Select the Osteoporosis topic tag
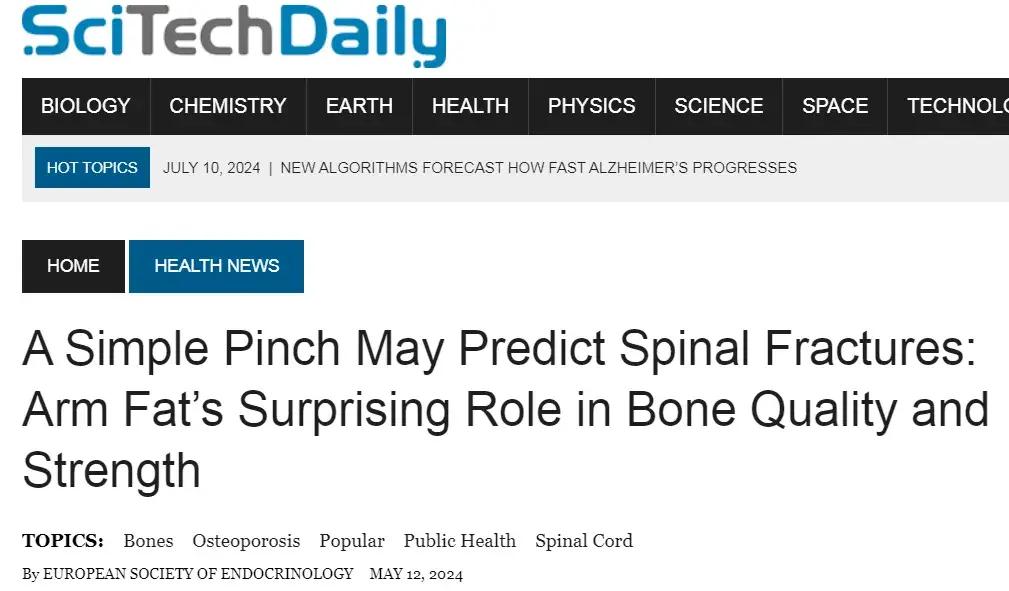This screenshot has height=591, width=1009. [246, 541]
